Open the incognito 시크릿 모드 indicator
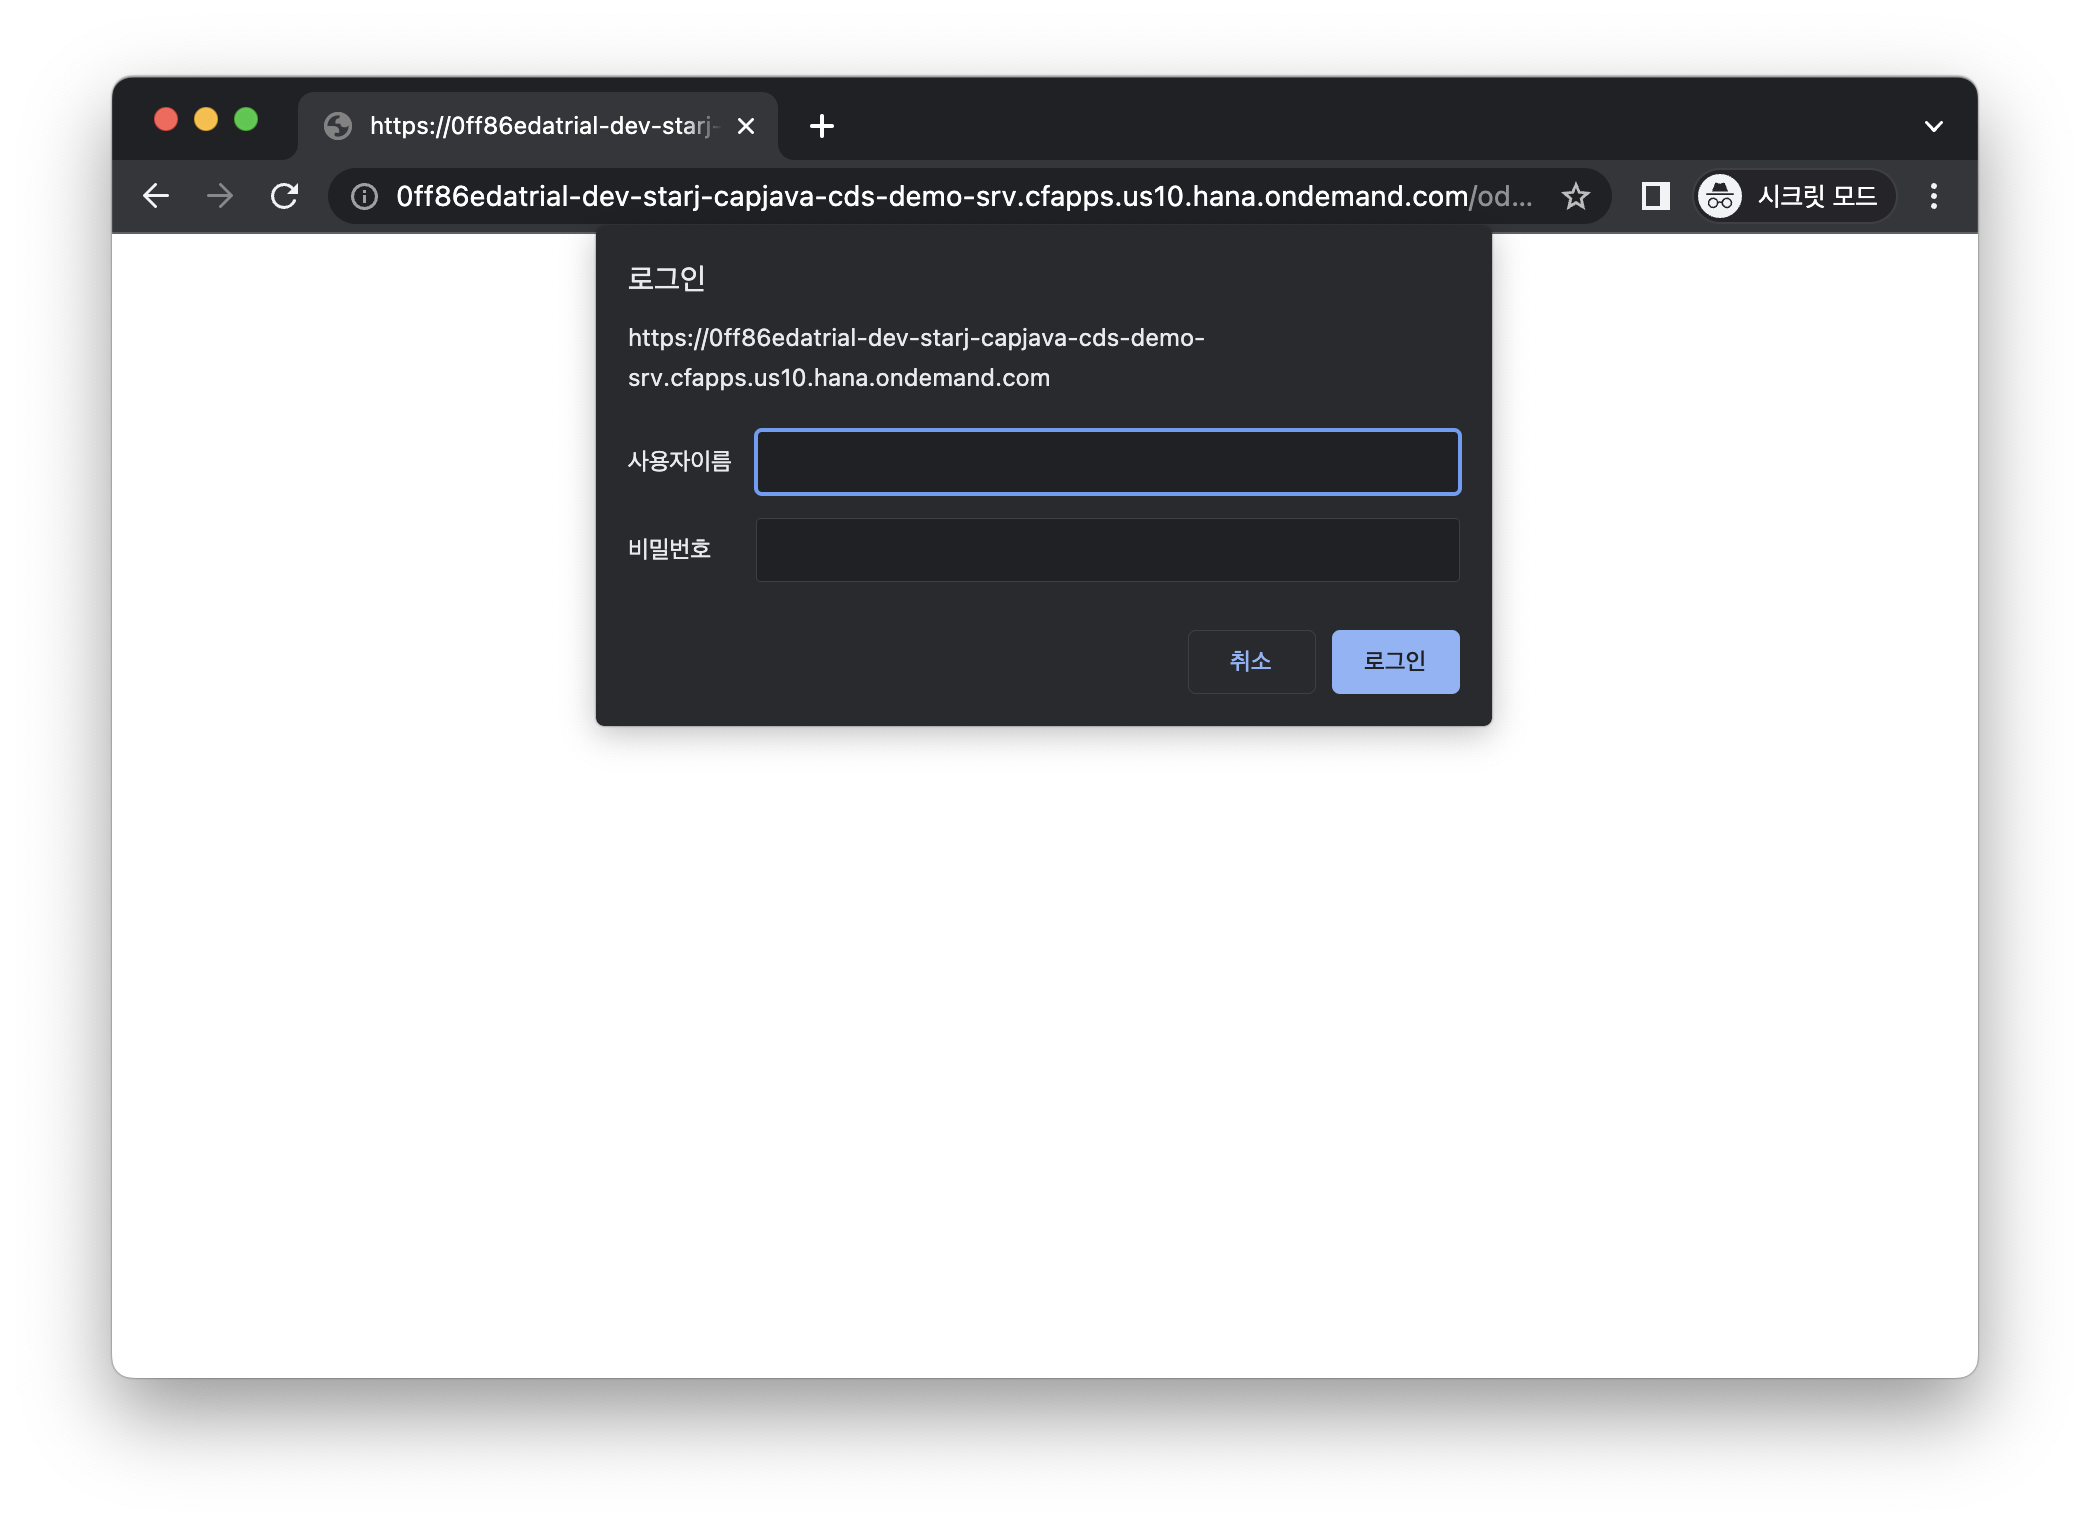 (x=1794, y=196)
